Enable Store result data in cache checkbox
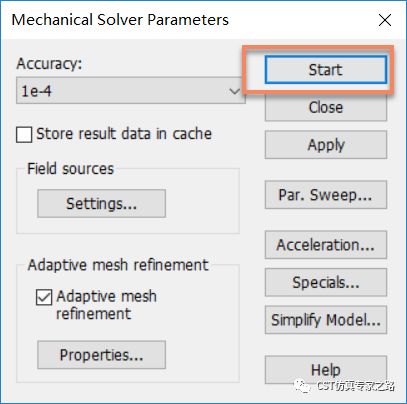407x404 pixels. pos(24,135)
